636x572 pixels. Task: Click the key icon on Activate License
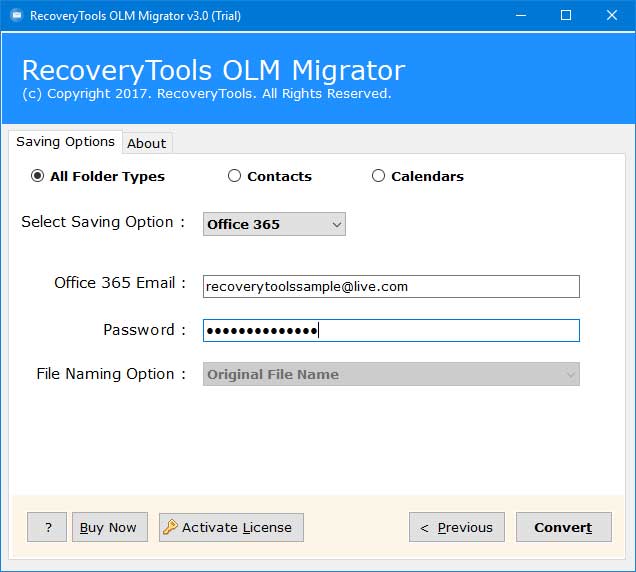(x=170, y=527)
